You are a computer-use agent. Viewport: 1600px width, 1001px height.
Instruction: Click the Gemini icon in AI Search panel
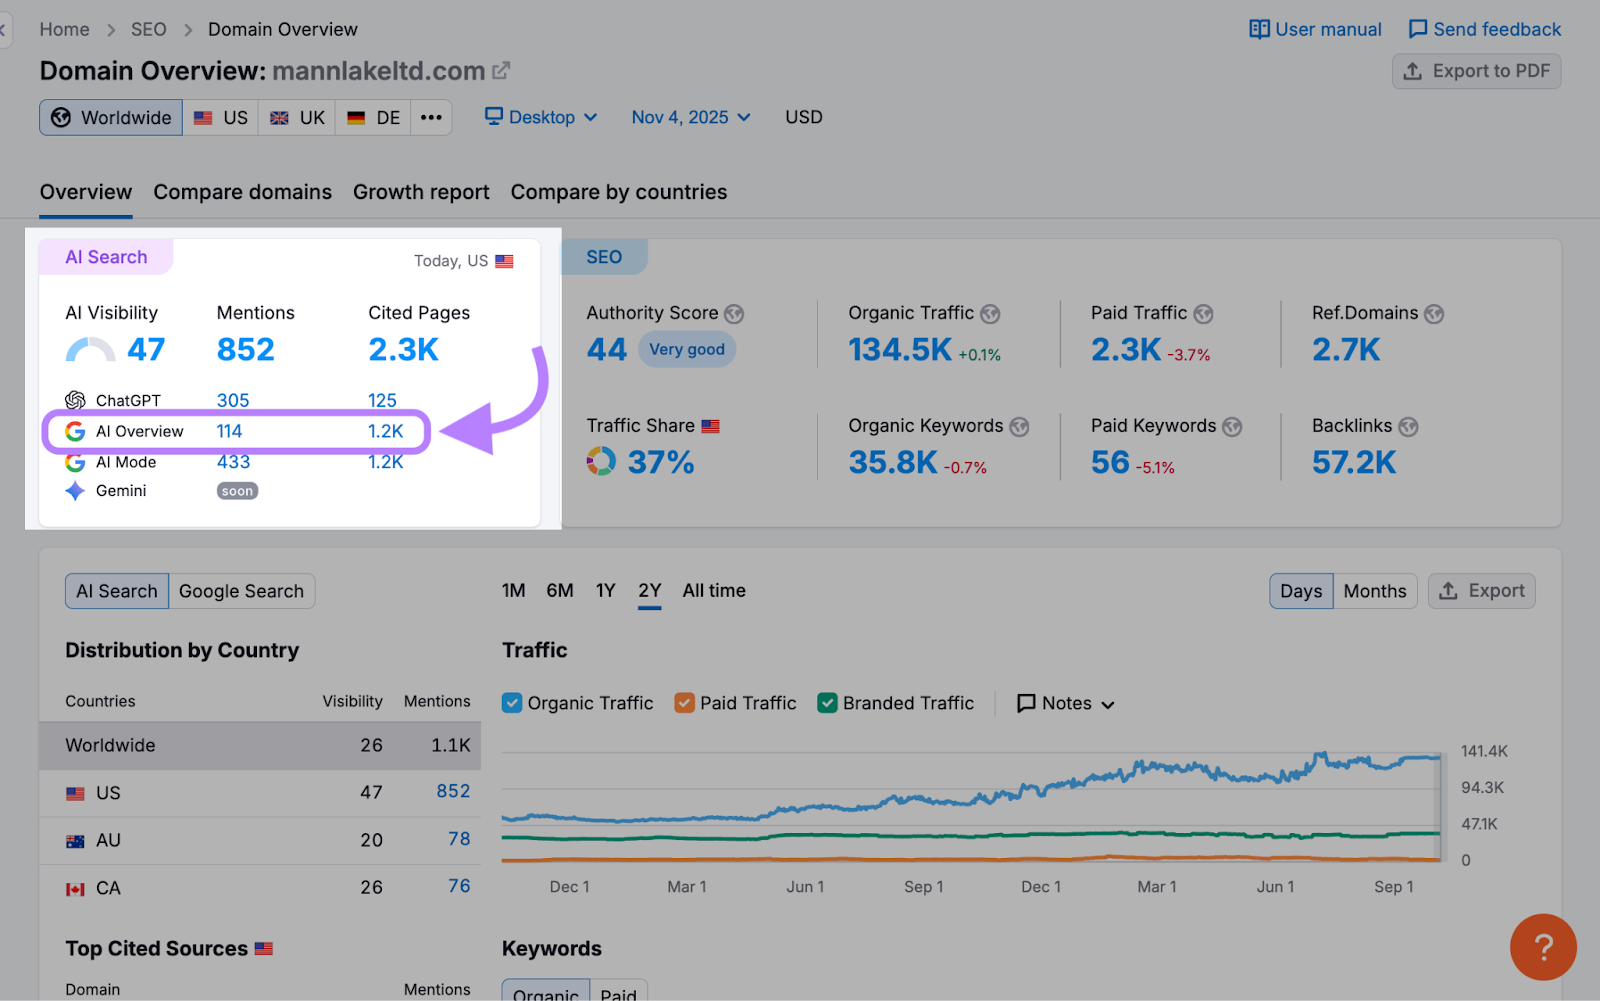point(75,491)
